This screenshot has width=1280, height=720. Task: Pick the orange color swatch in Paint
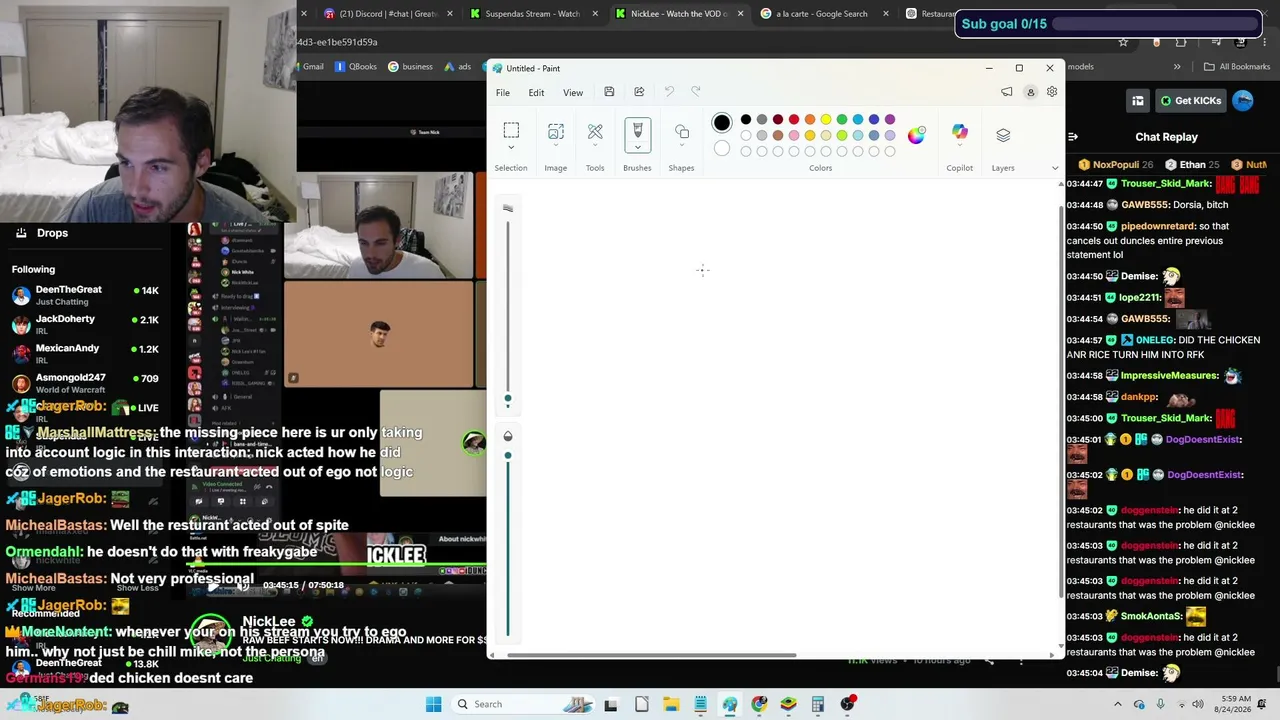coord(810,120)
